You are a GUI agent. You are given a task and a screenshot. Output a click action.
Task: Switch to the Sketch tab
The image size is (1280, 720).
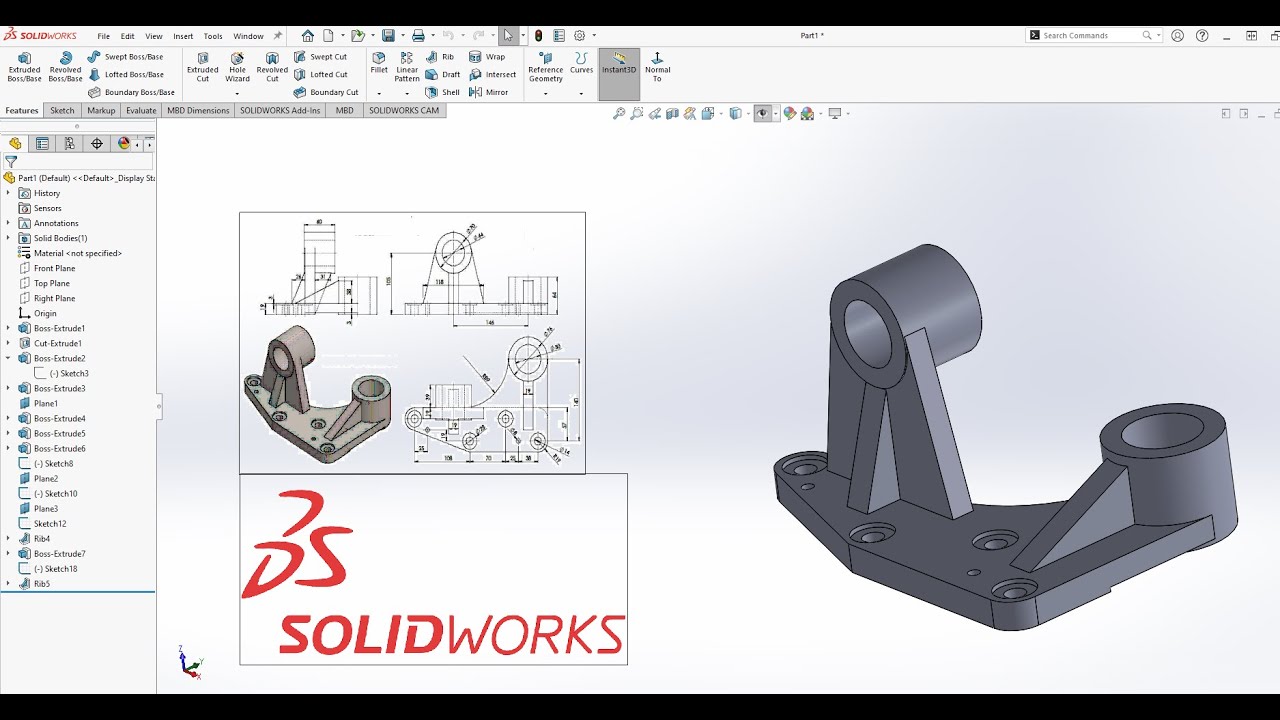(x=62, y=110)
